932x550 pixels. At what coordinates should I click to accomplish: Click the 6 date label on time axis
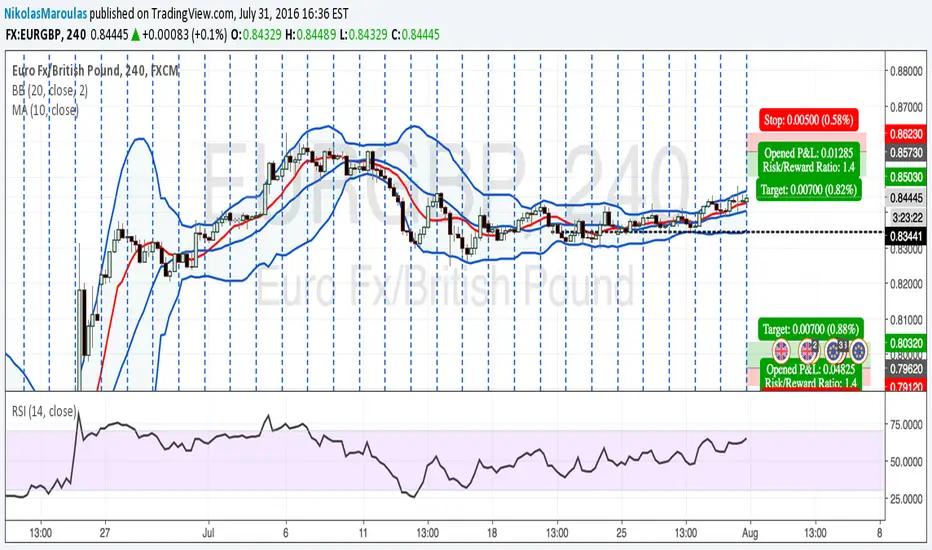pos(286,533)
